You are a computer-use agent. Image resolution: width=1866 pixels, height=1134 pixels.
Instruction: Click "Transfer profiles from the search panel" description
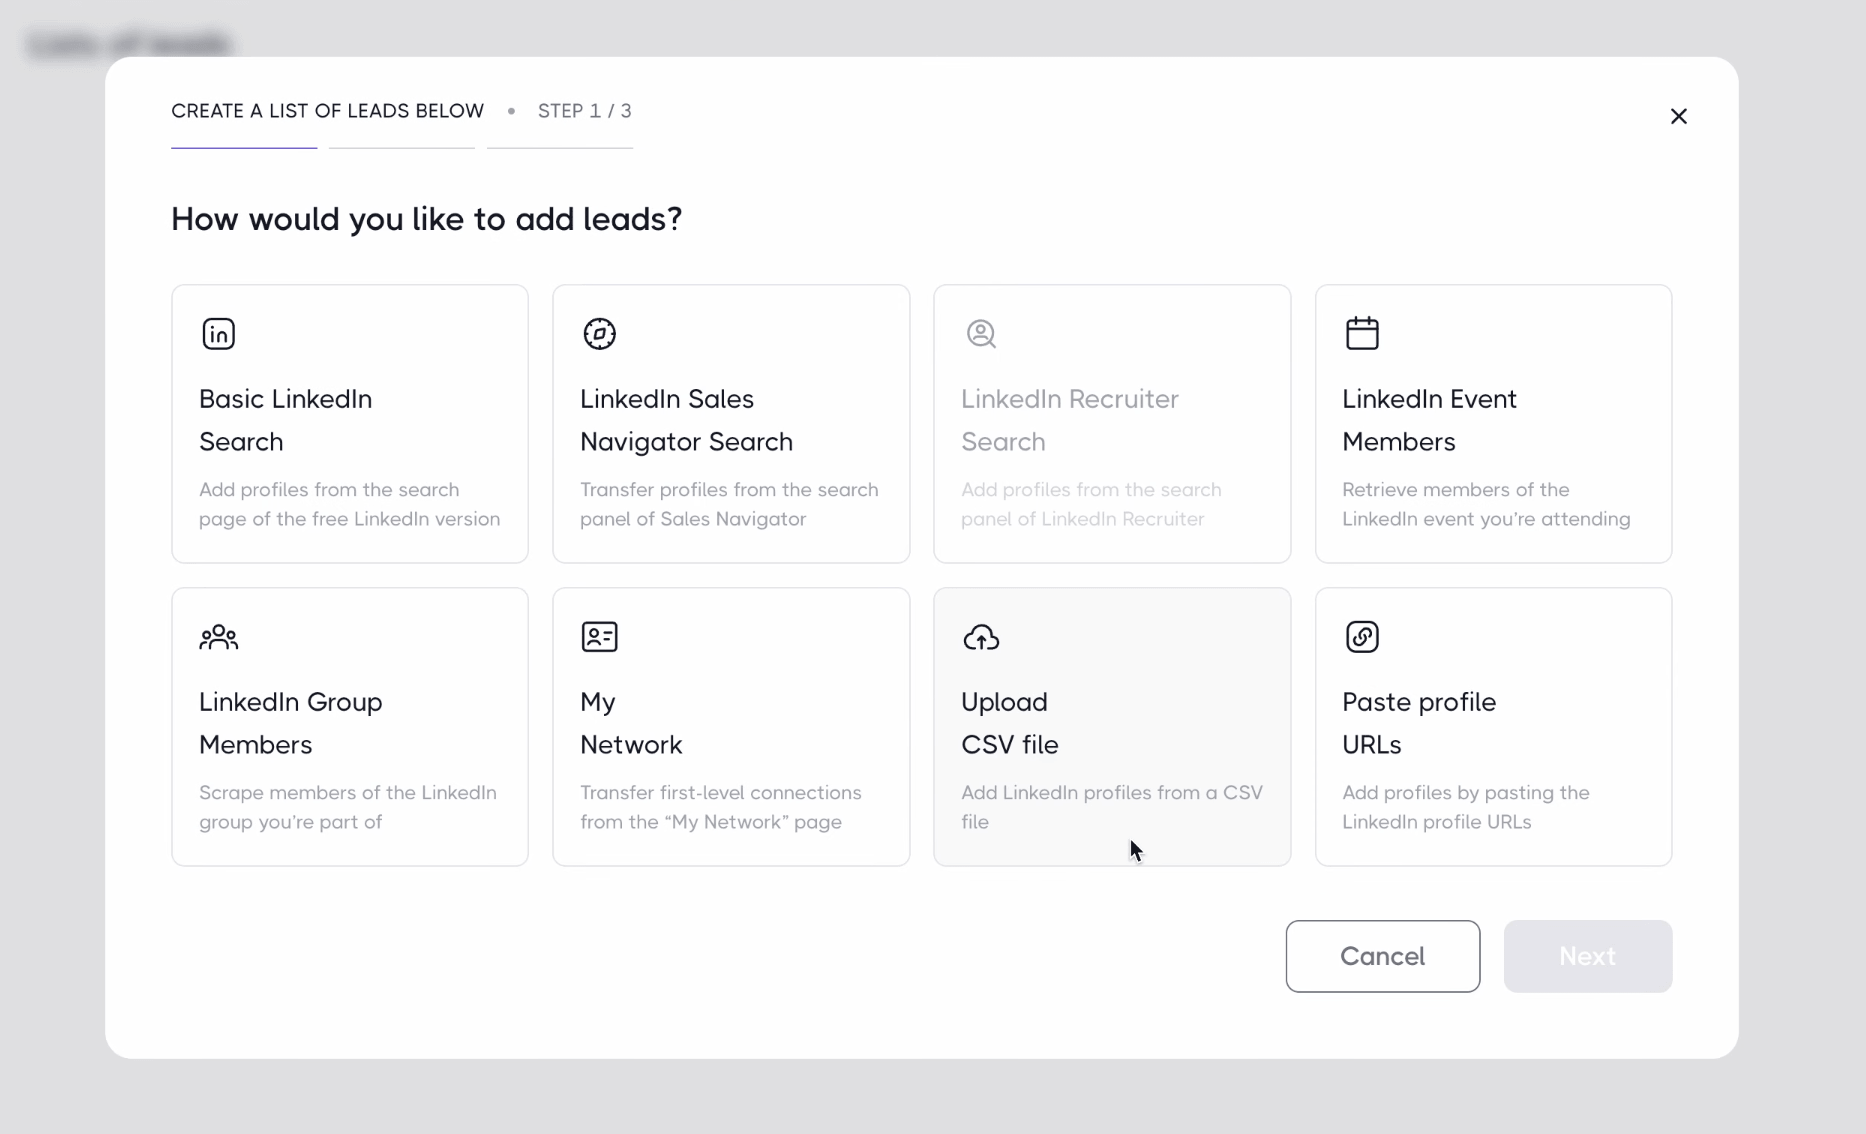[x=729, y=504]
